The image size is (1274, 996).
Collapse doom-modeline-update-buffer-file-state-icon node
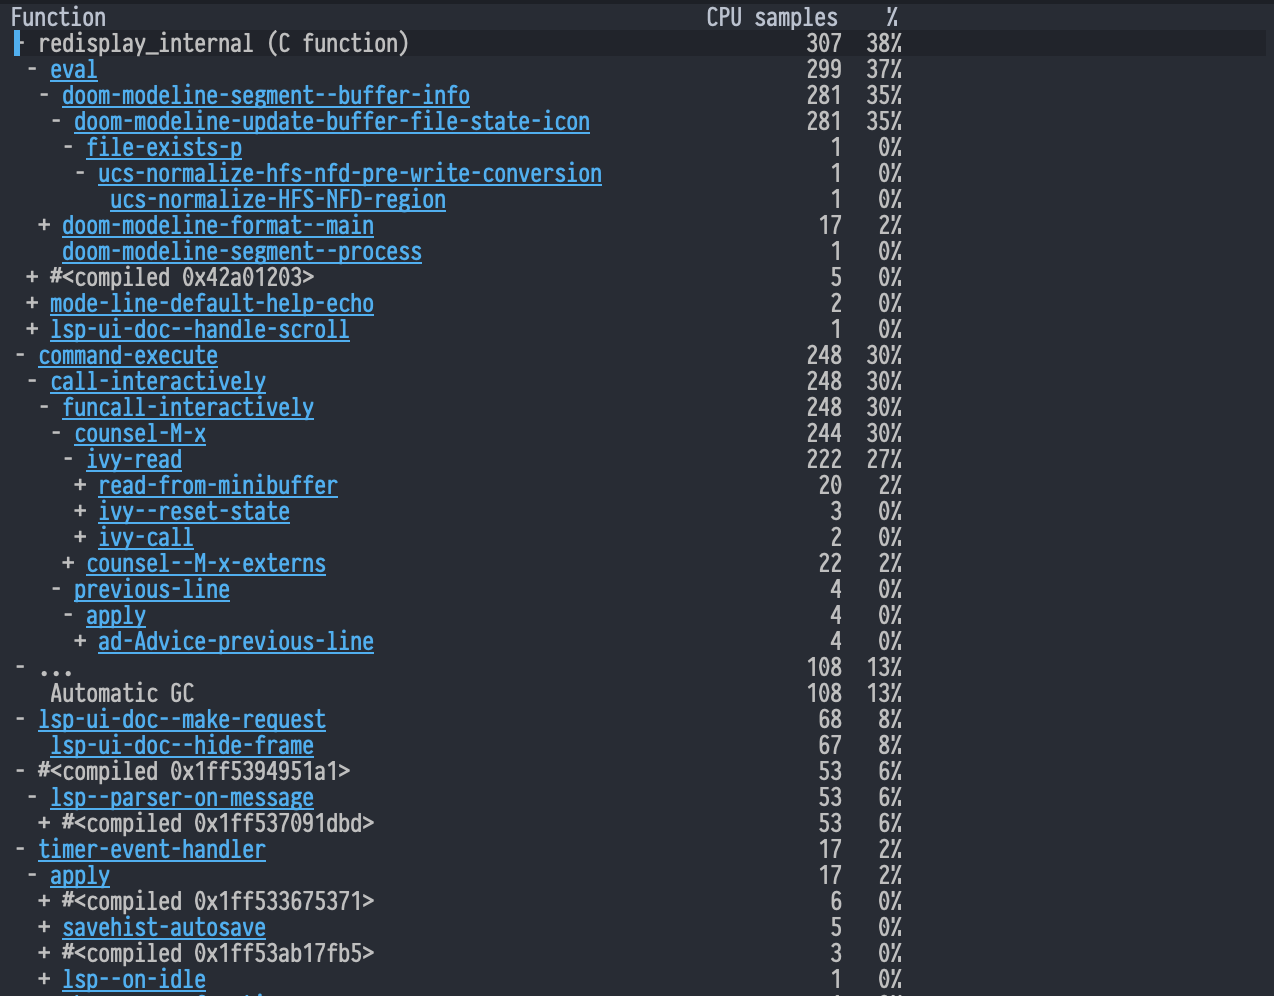[x=56, y=121]
